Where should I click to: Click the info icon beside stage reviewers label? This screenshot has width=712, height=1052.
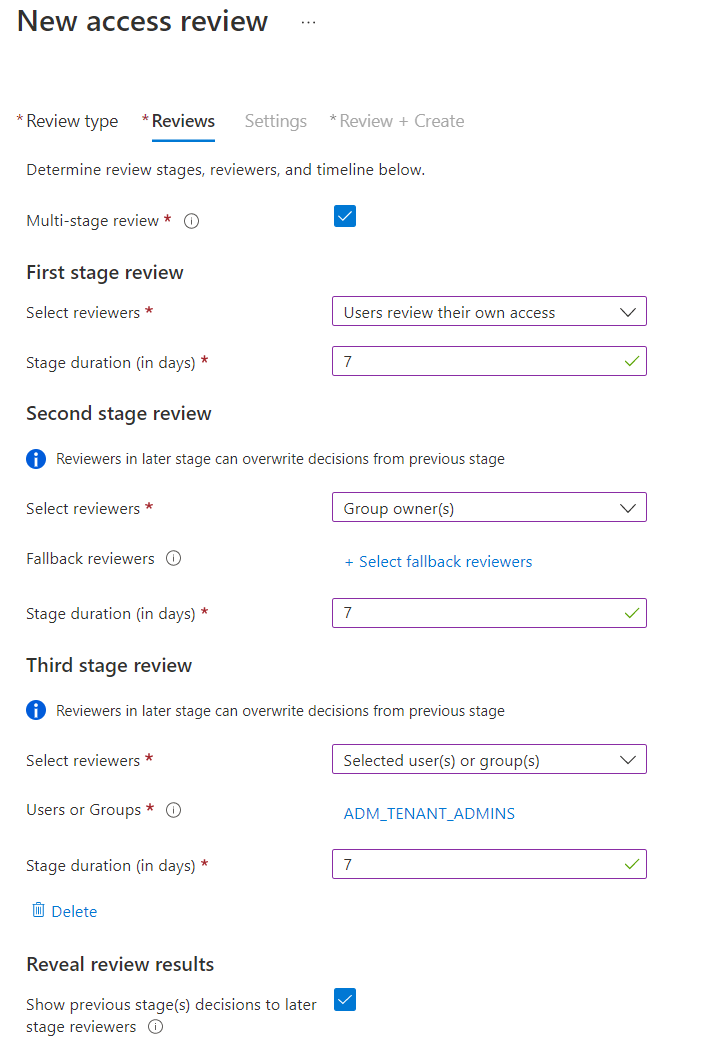[155, 1027]
